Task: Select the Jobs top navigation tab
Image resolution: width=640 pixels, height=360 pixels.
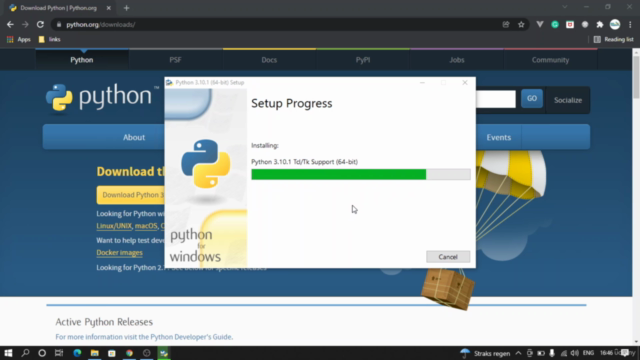Action: 457,60
